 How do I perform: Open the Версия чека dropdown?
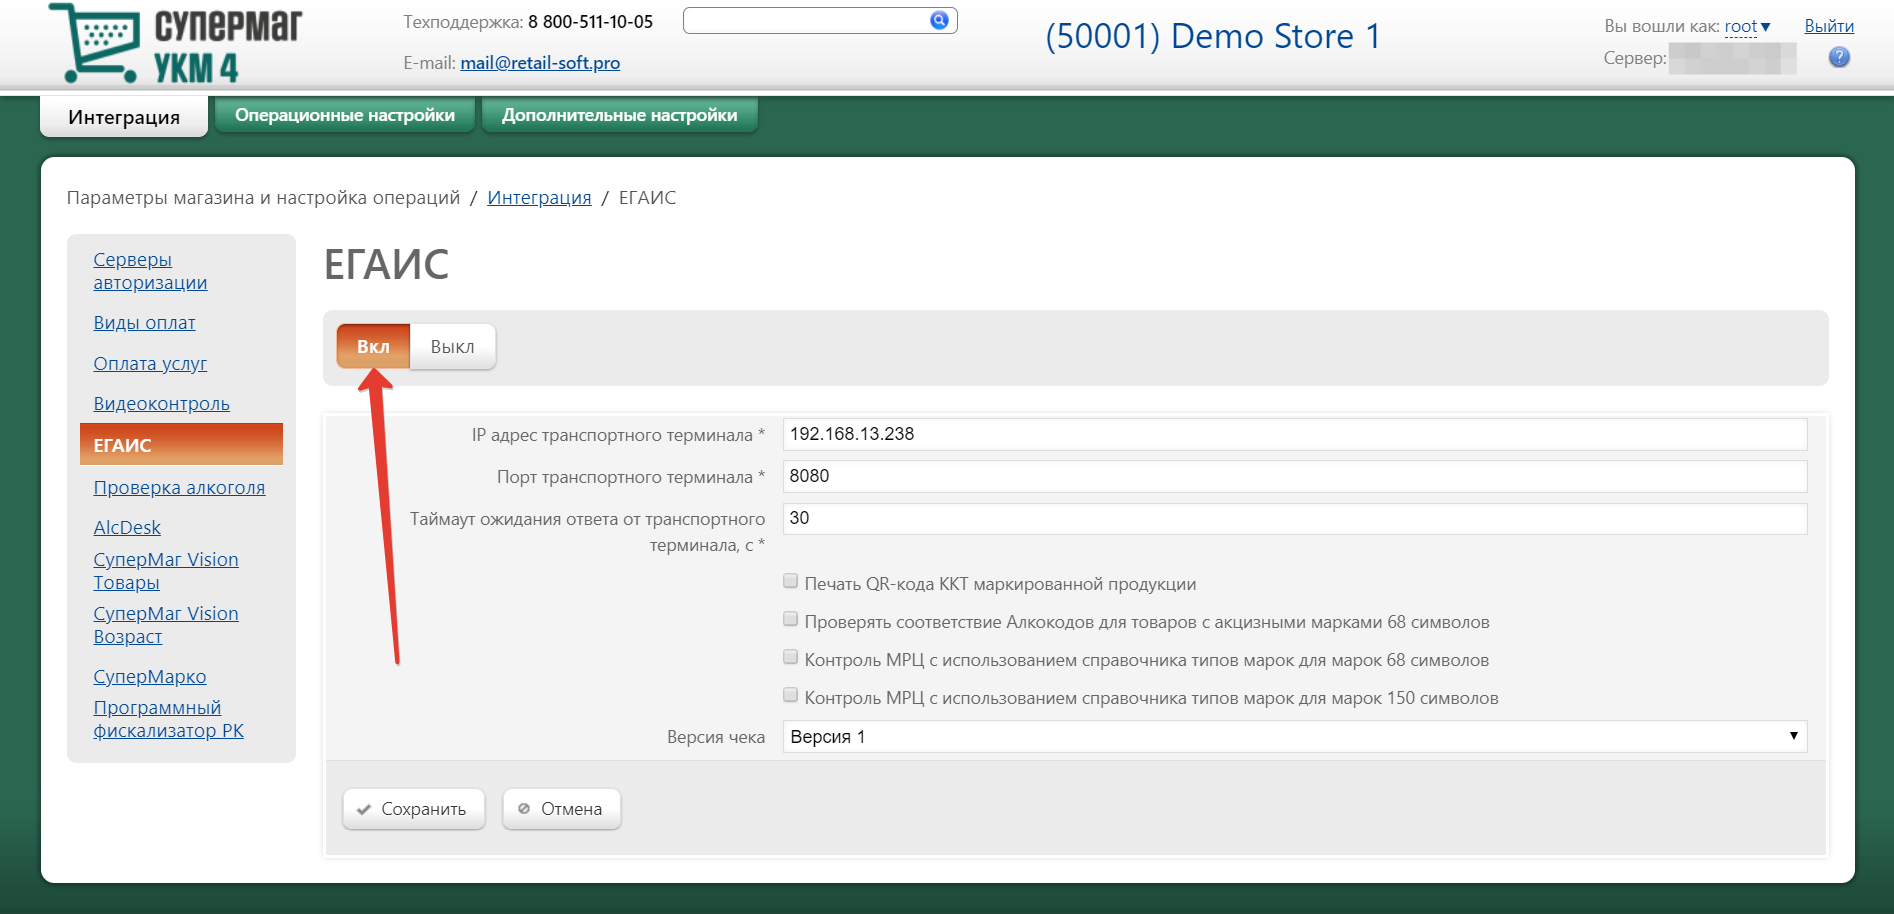(1294, 737)
